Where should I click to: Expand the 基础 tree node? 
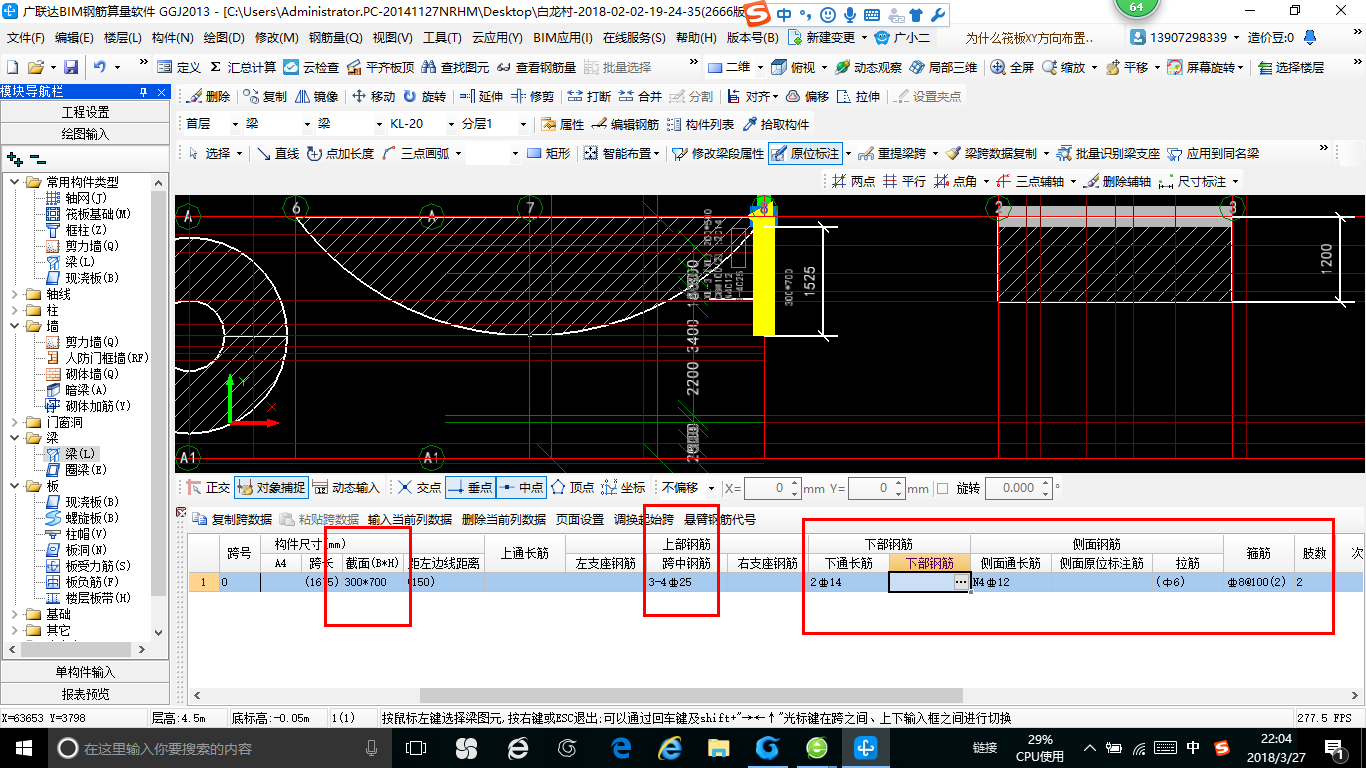(15, 614)
